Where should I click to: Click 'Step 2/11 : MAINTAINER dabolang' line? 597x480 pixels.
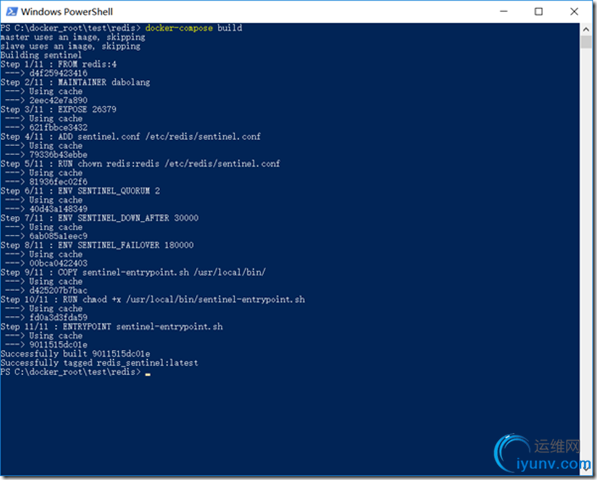(x=75, y=82)
